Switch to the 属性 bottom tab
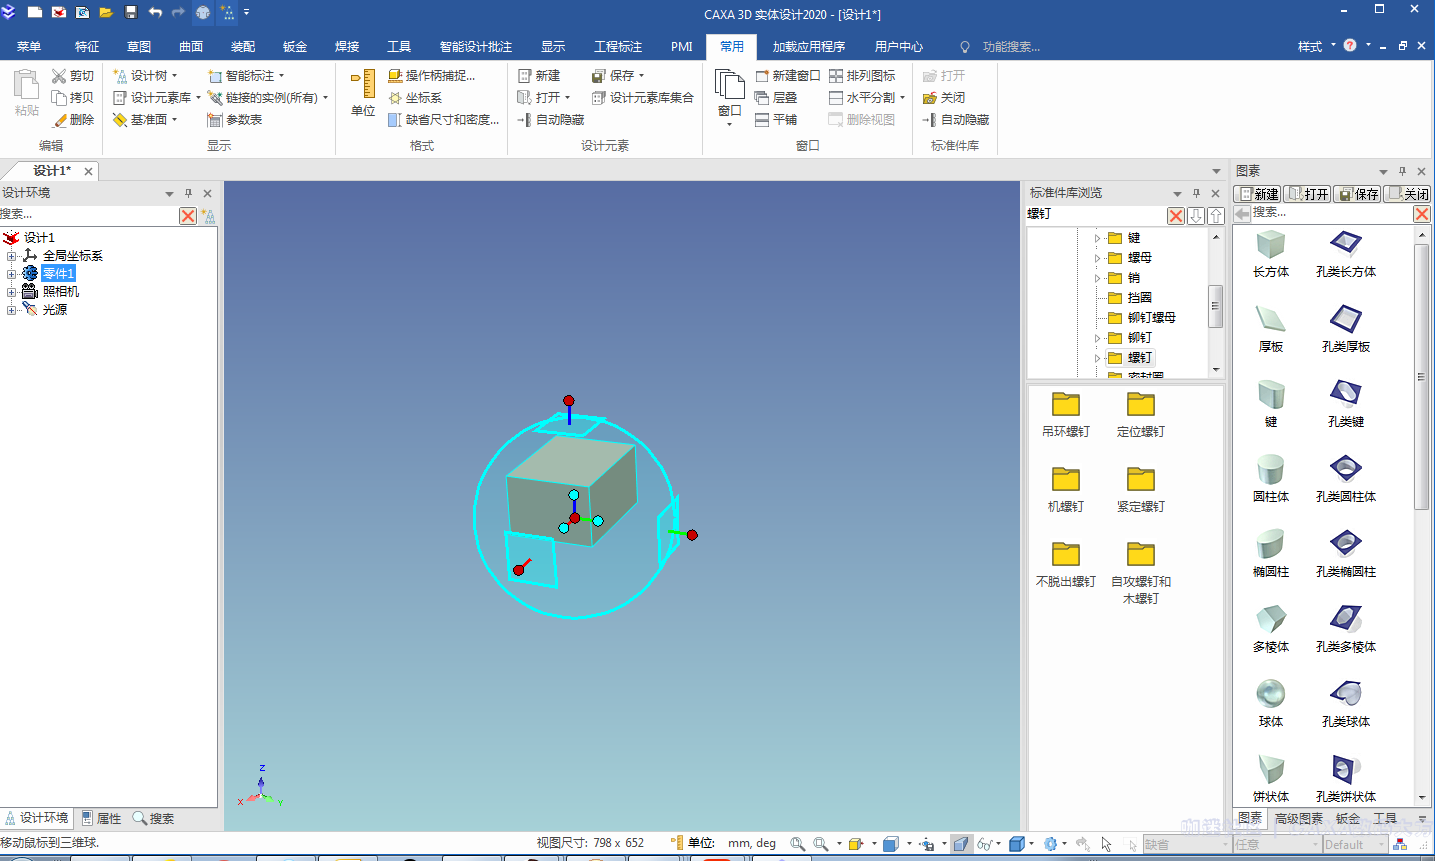 (x=102, y=819)
